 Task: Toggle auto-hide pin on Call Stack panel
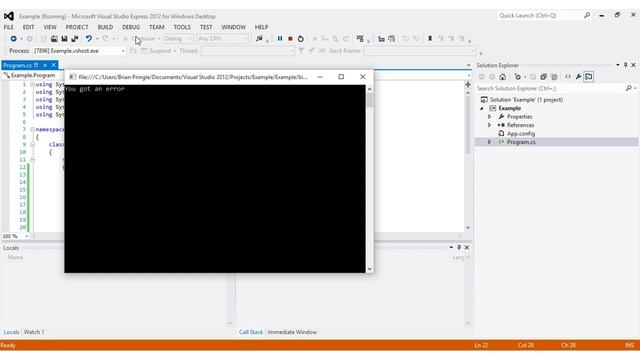pos(459,247)
